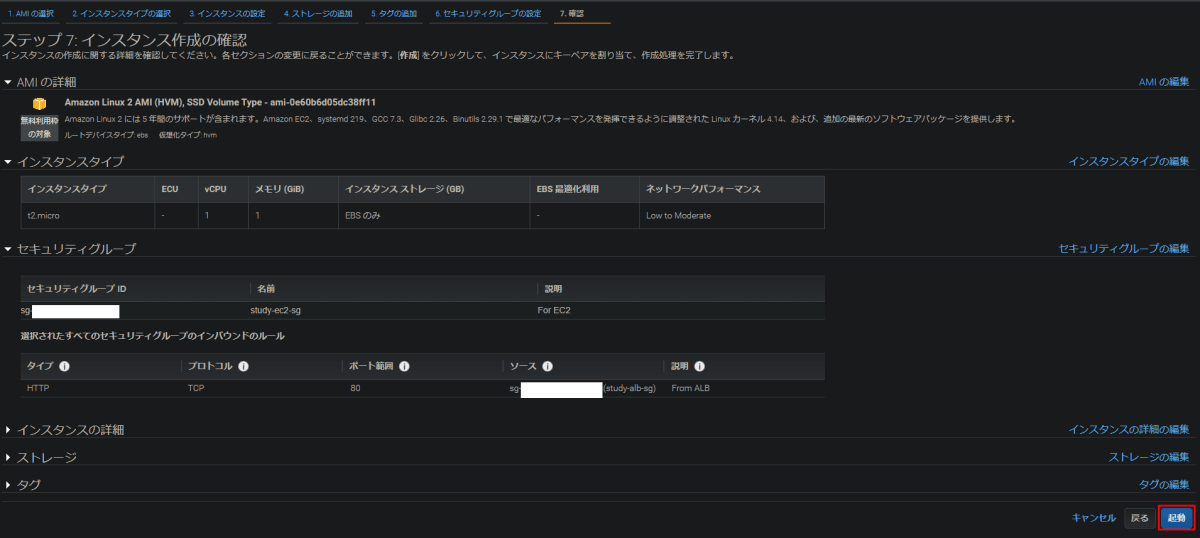
Task: Click info icon next to ポート範囲 header
Action: pos(404,366)
